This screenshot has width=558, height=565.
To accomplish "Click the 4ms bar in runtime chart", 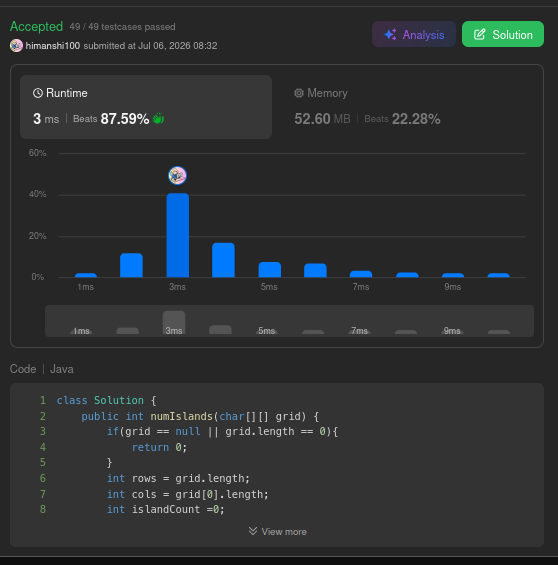I will (x=223, y=260).
